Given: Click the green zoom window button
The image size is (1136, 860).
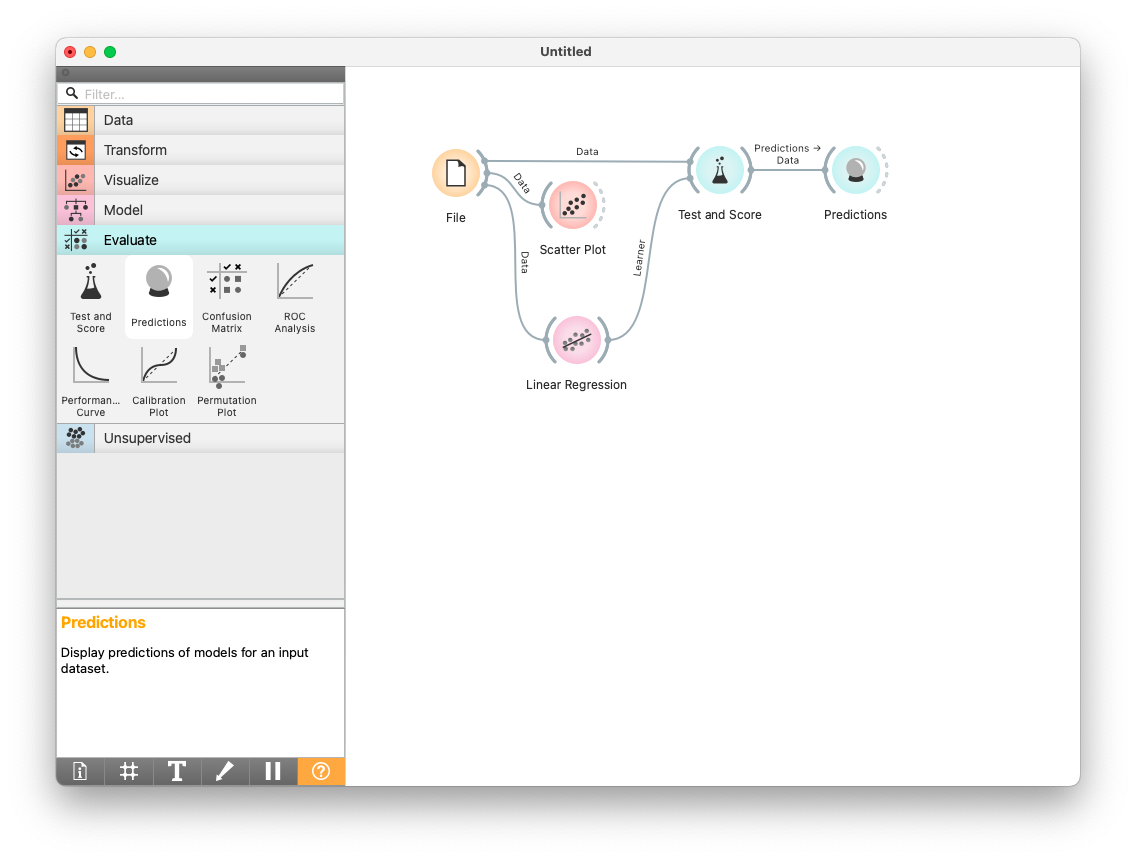Looking at the screenshot, I should (x=110, y=51).
